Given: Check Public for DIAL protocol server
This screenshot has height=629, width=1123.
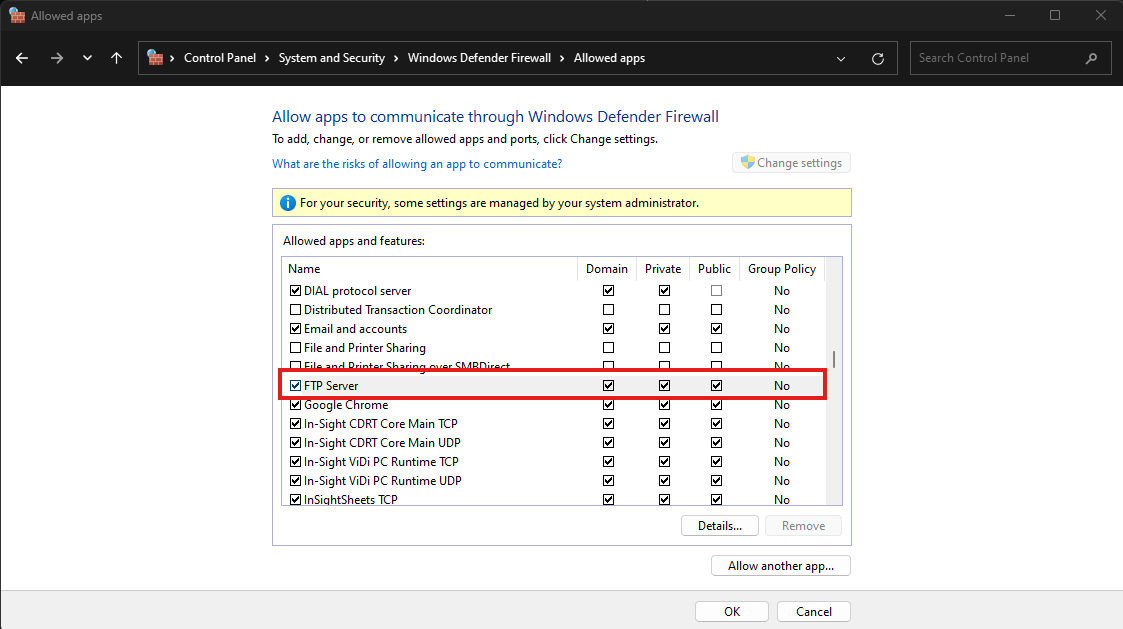Looking at the screenshot, I should pyautogui.click(x=716, y=291).
